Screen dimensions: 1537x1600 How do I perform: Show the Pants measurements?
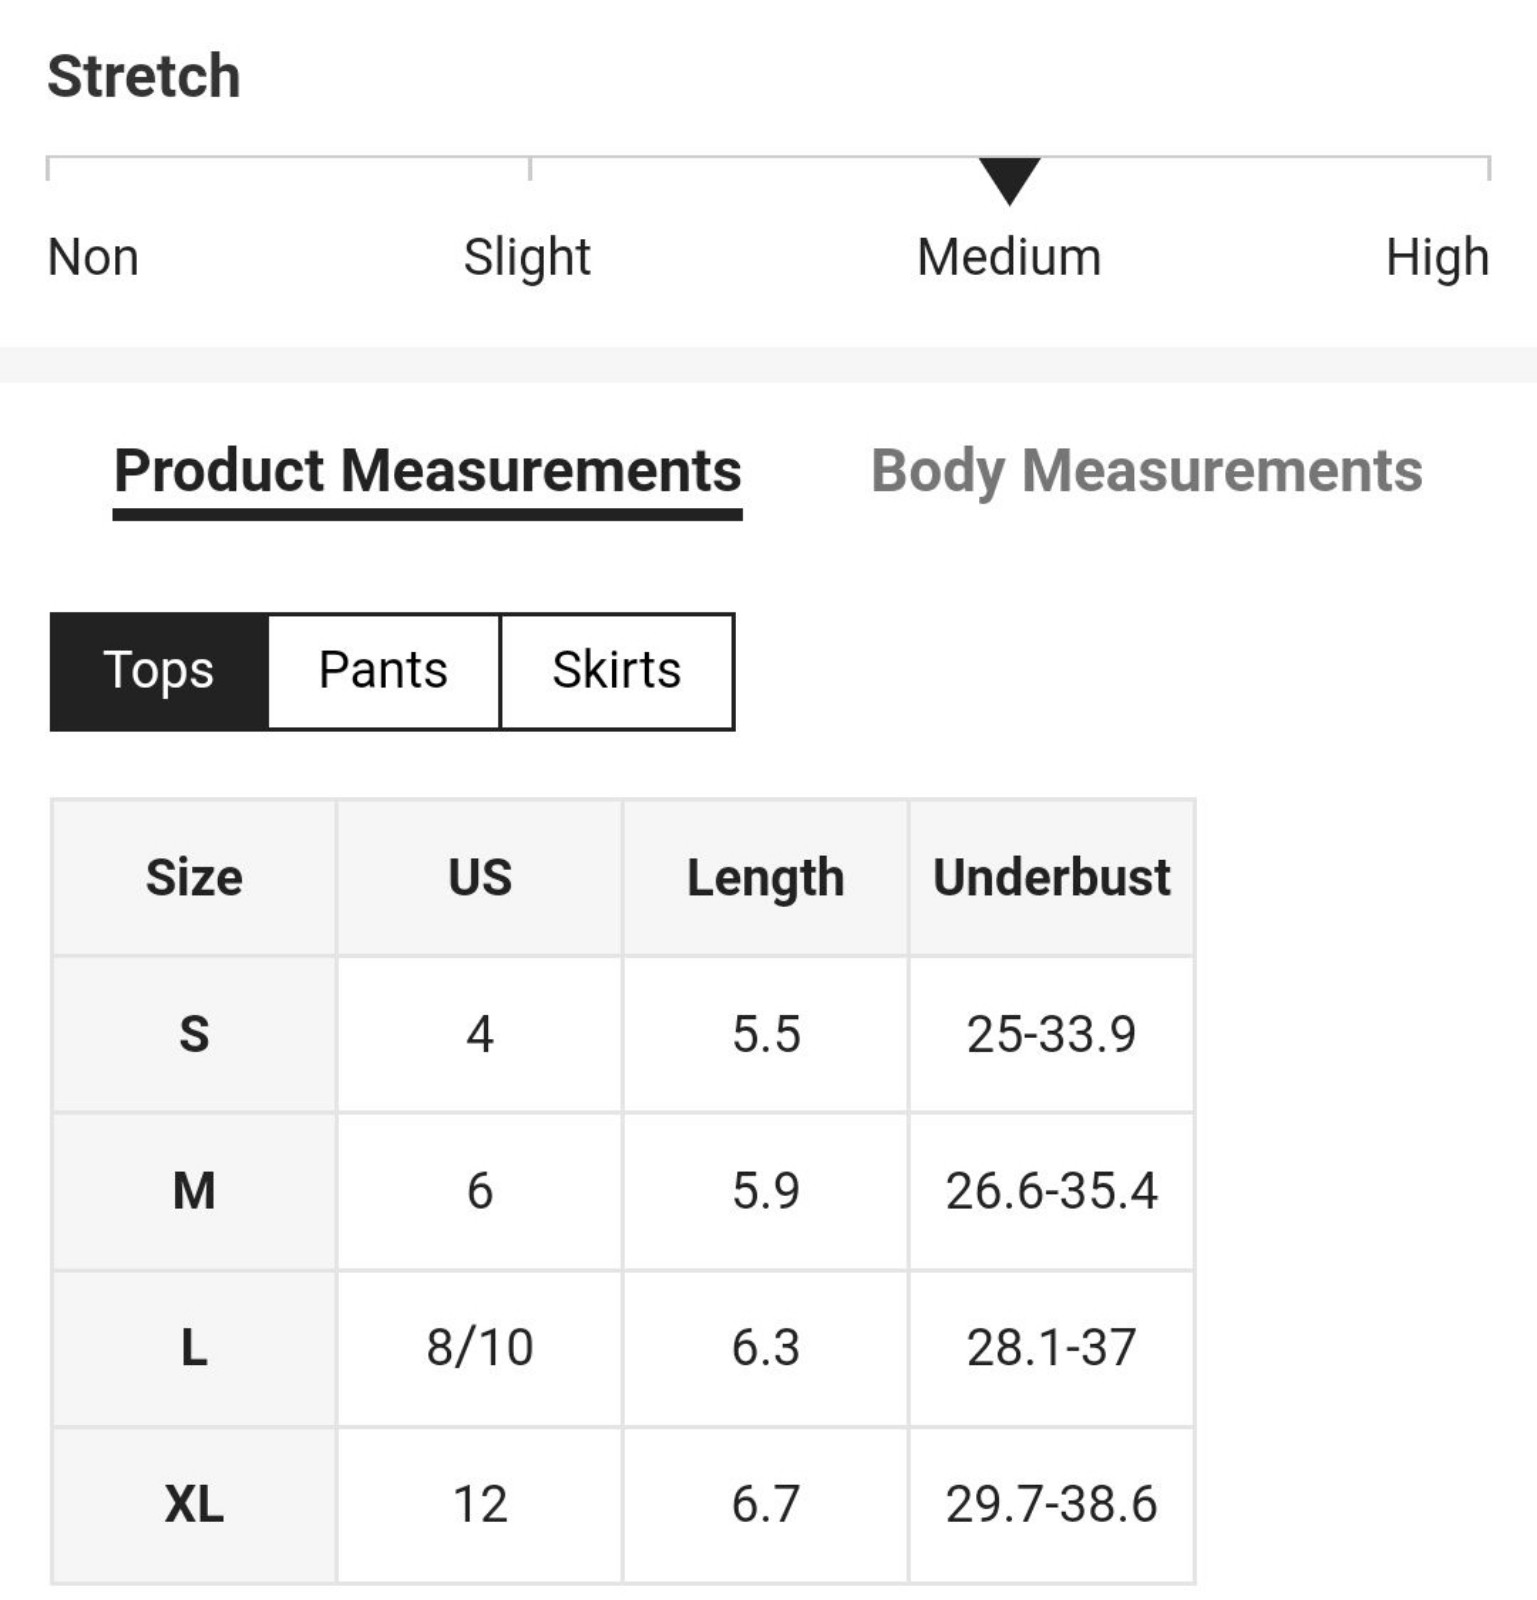tap(384, 671)
